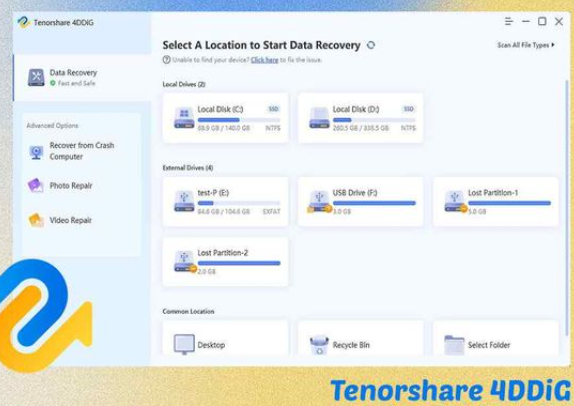Click the SSD badge on Local Disk (D:)

click(x=409, y=109)
